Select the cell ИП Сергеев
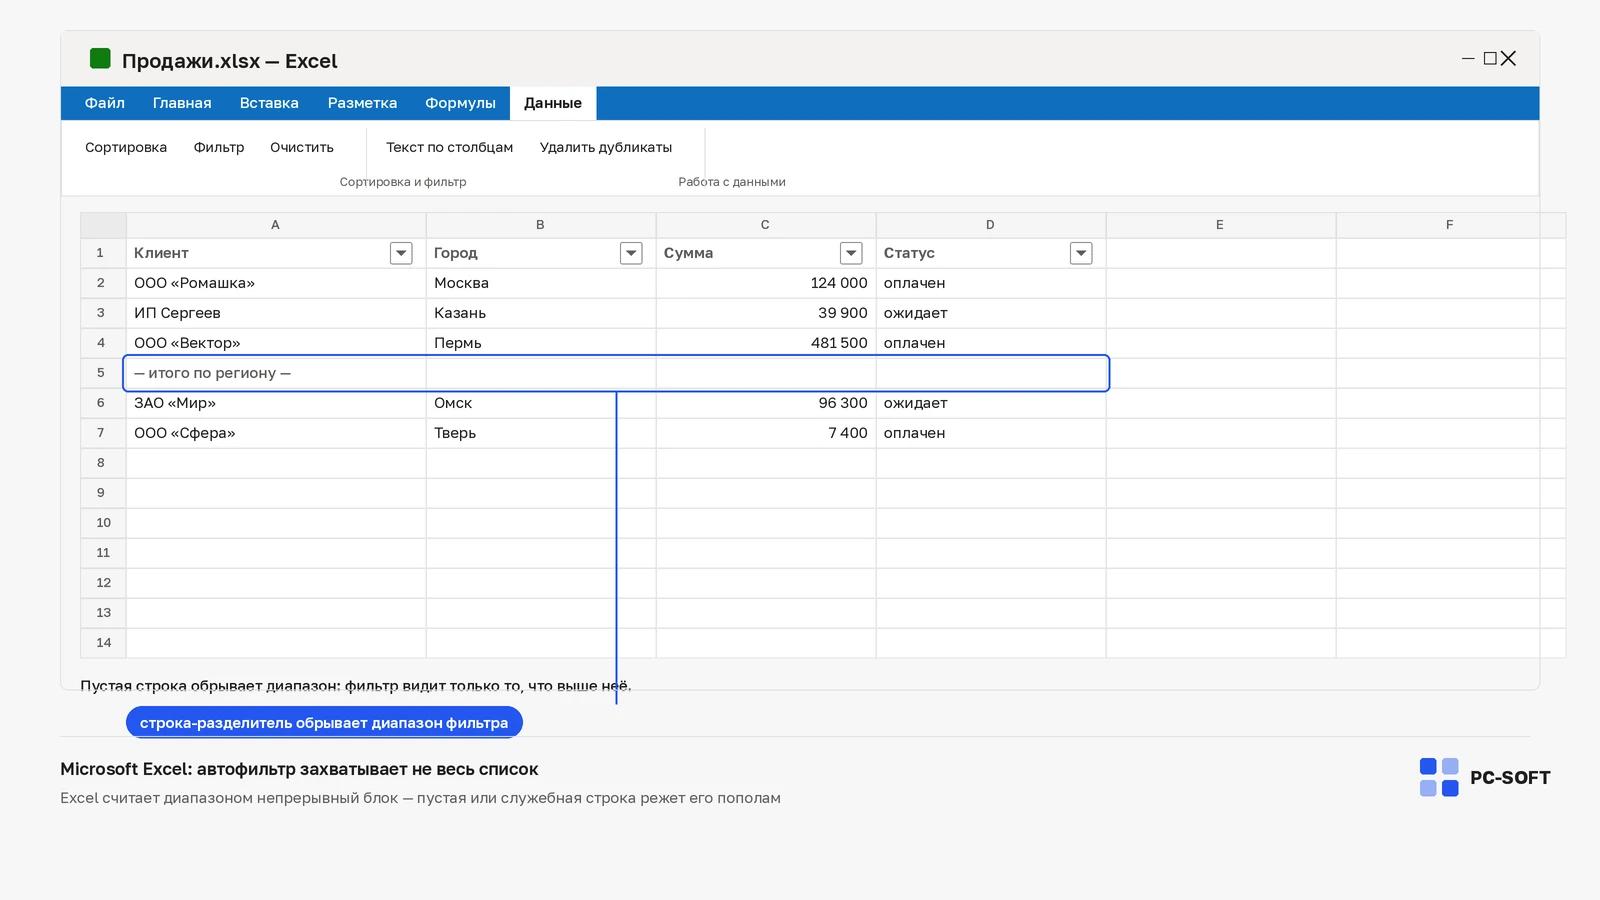Viewport: 1600px width, 900px height. coord(276,313)
